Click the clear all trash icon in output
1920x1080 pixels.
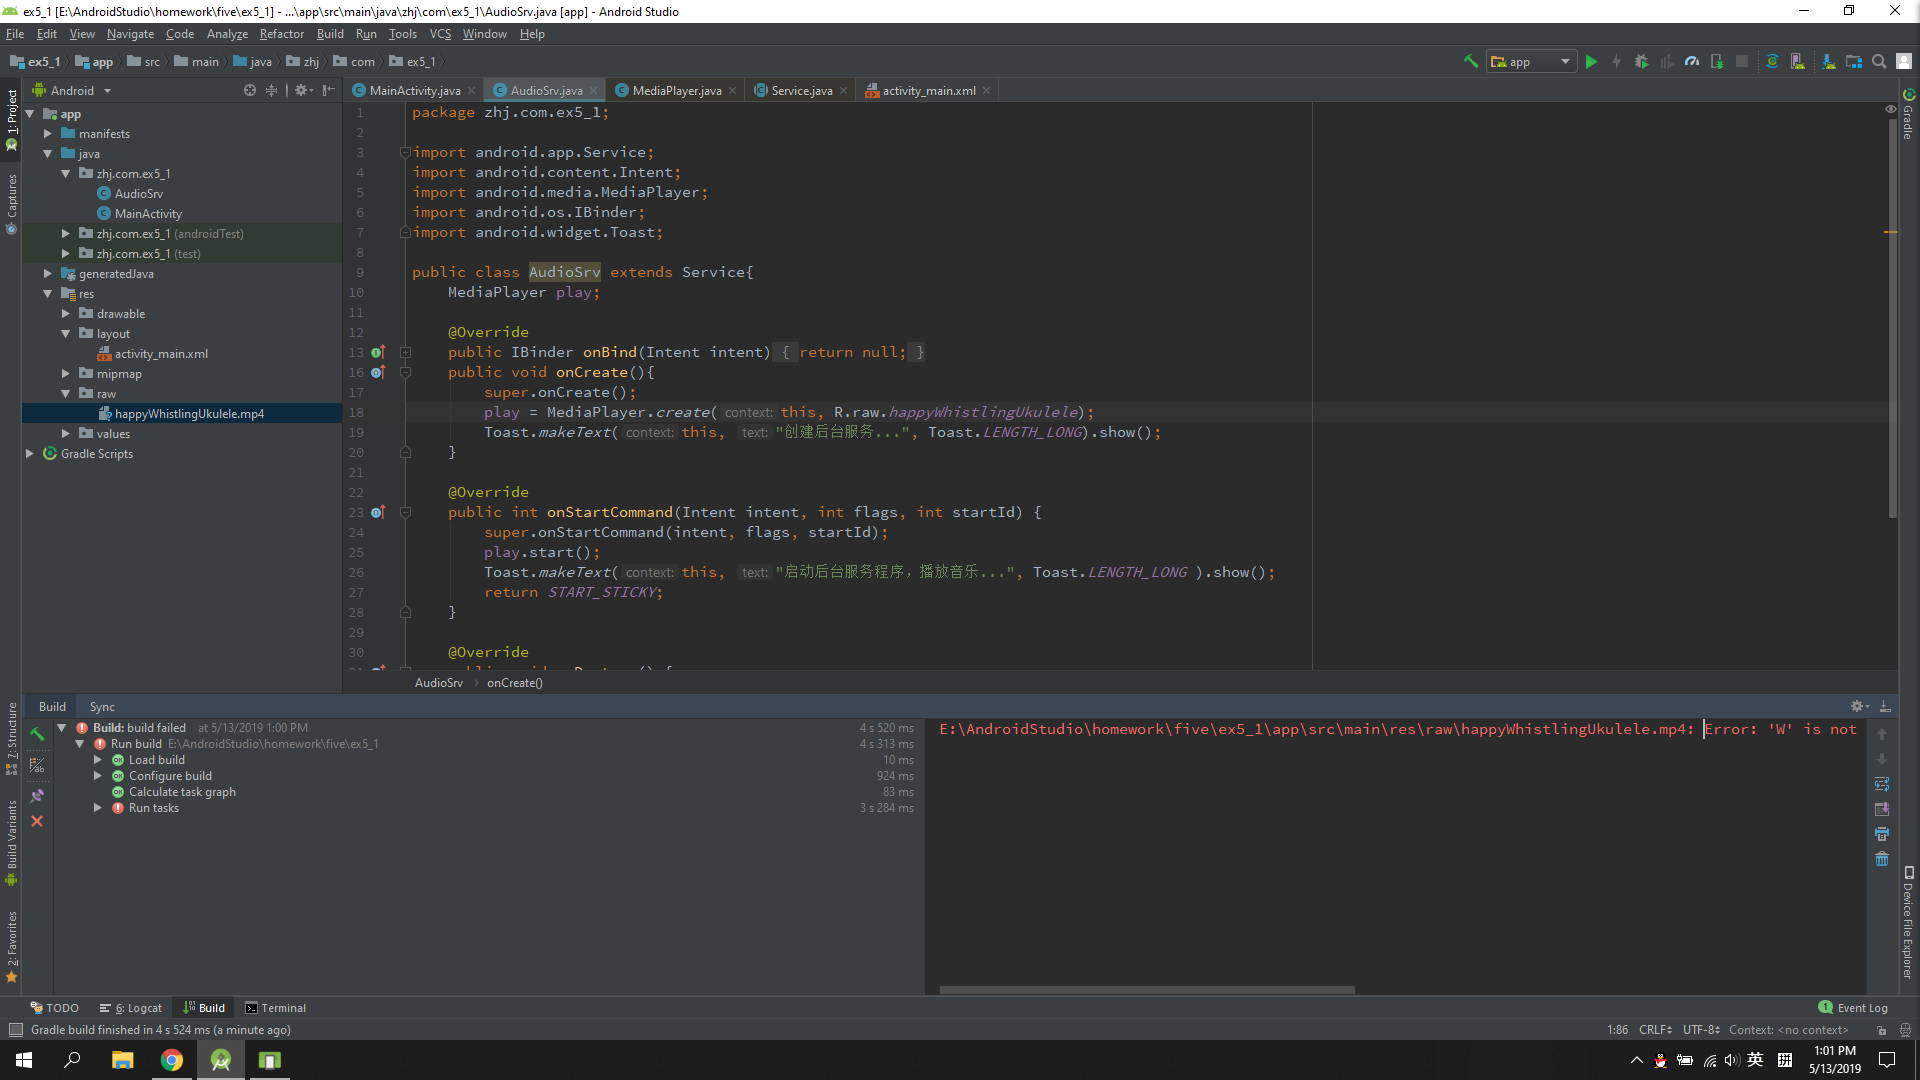1882,859
